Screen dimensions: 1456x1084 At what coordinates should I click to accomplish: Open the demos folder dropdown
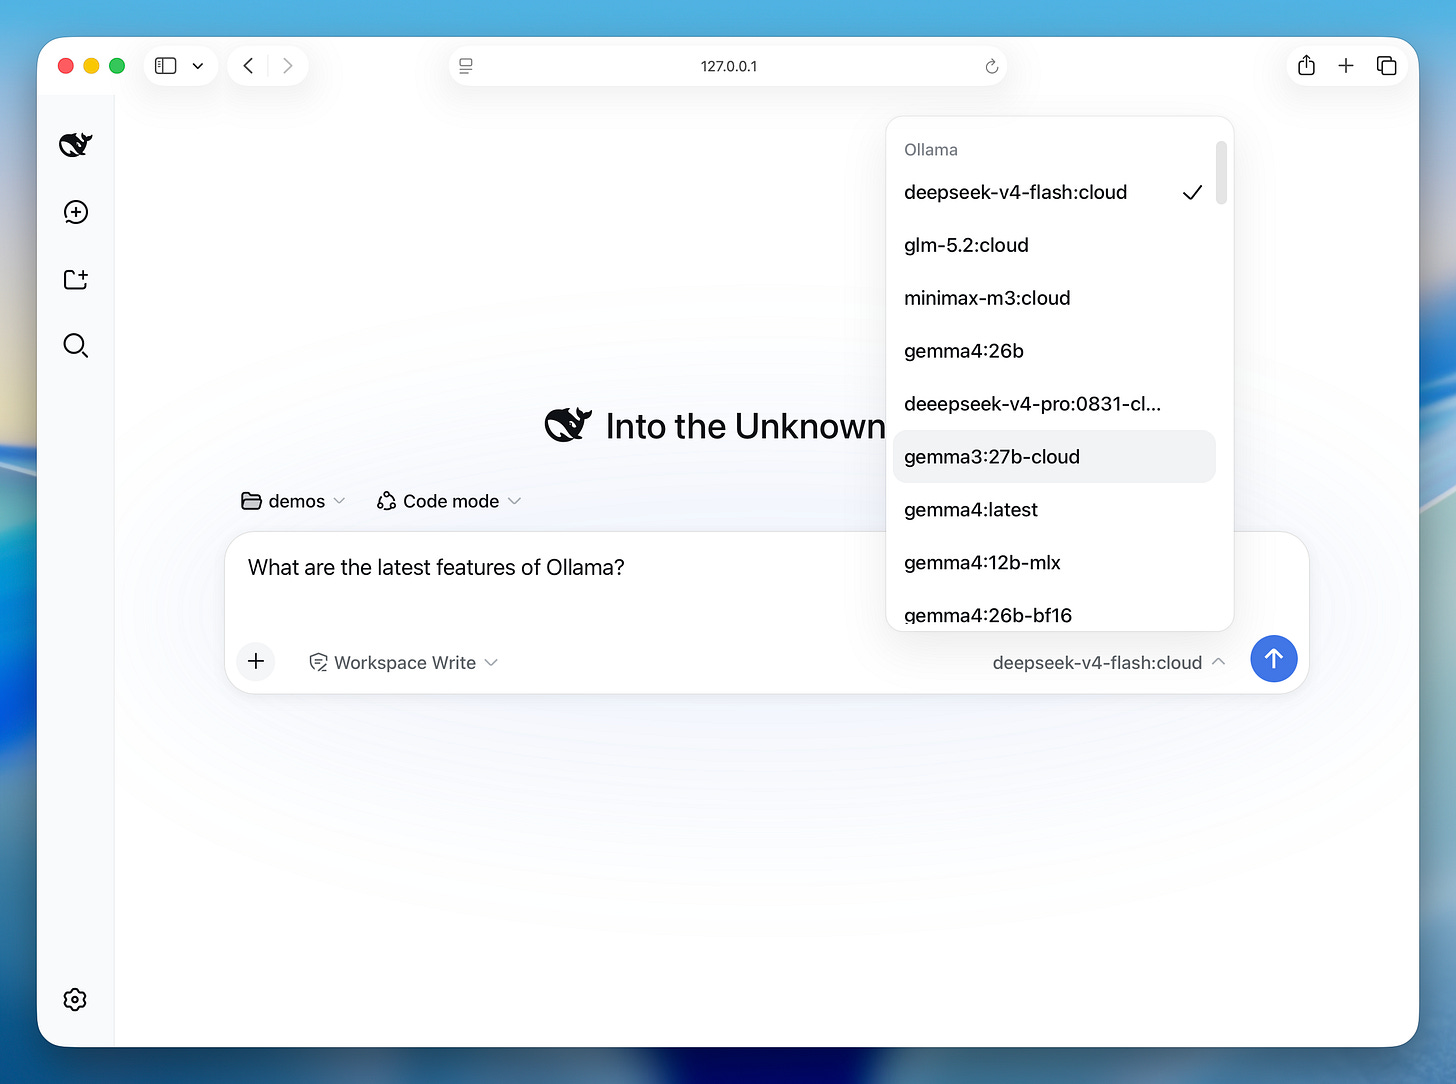point(293,501)
